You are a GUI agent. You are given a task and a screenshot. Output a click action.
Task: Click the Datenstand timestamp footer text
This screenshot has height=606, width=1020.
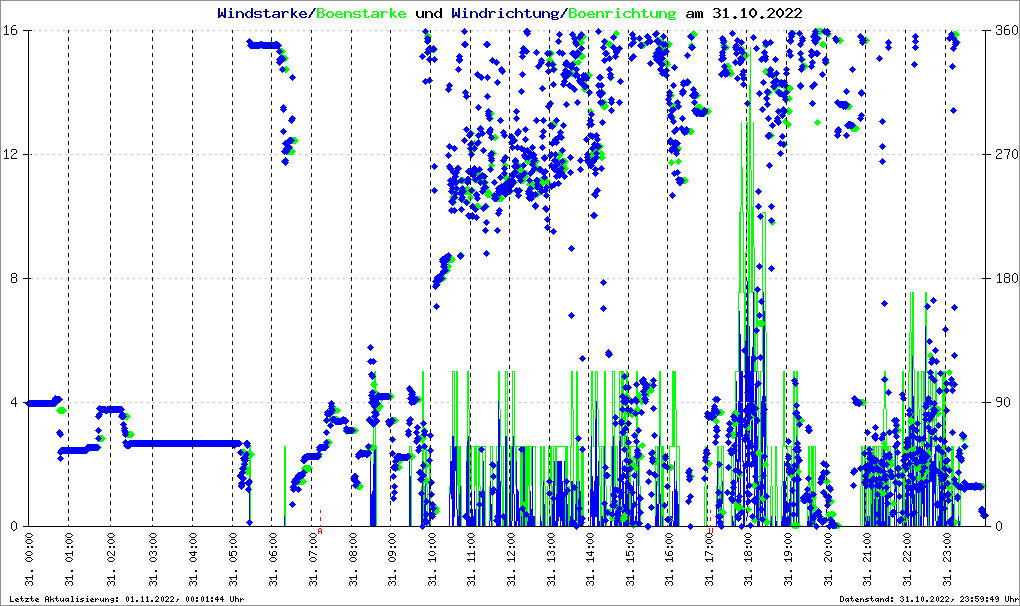927,599
